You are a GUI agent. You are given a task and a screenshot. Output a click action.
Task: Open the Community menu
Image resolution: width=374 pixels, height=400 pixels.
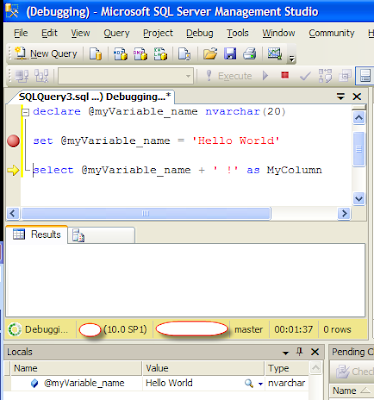331,33
